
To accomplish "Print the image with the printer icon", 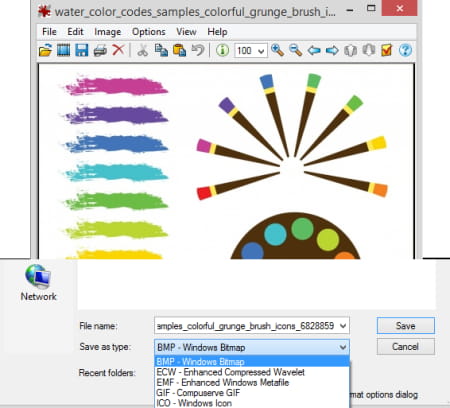I will click(x=100, y=51).
